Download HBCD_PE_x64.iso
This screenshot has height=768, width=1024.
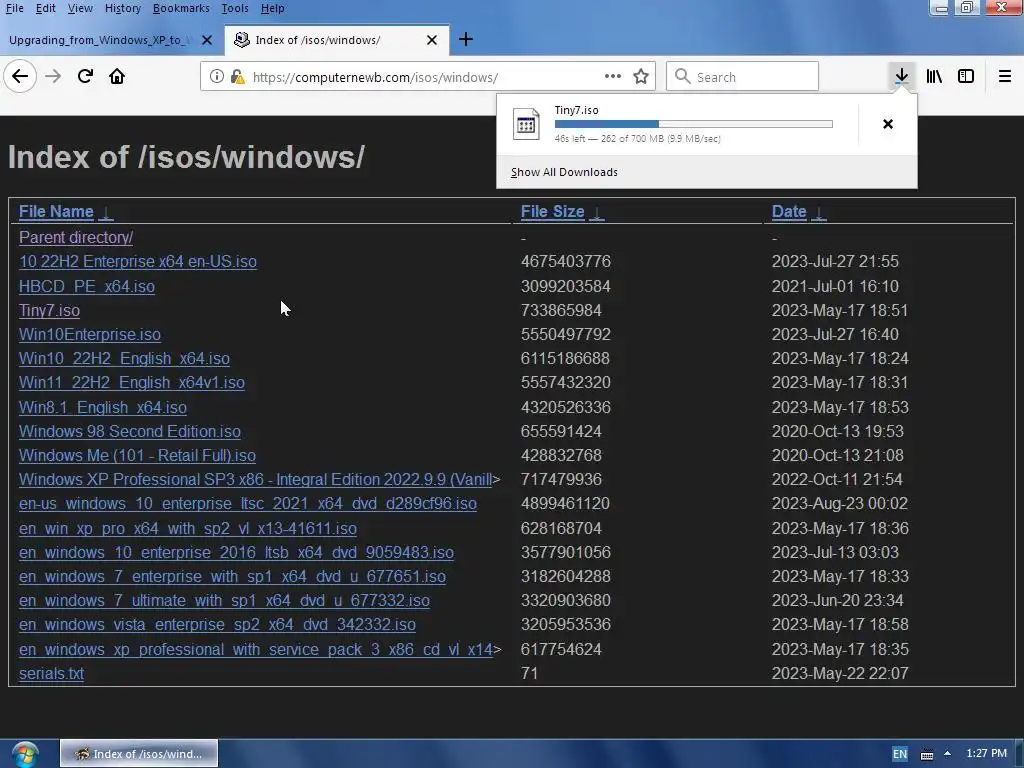pos(87,287)
